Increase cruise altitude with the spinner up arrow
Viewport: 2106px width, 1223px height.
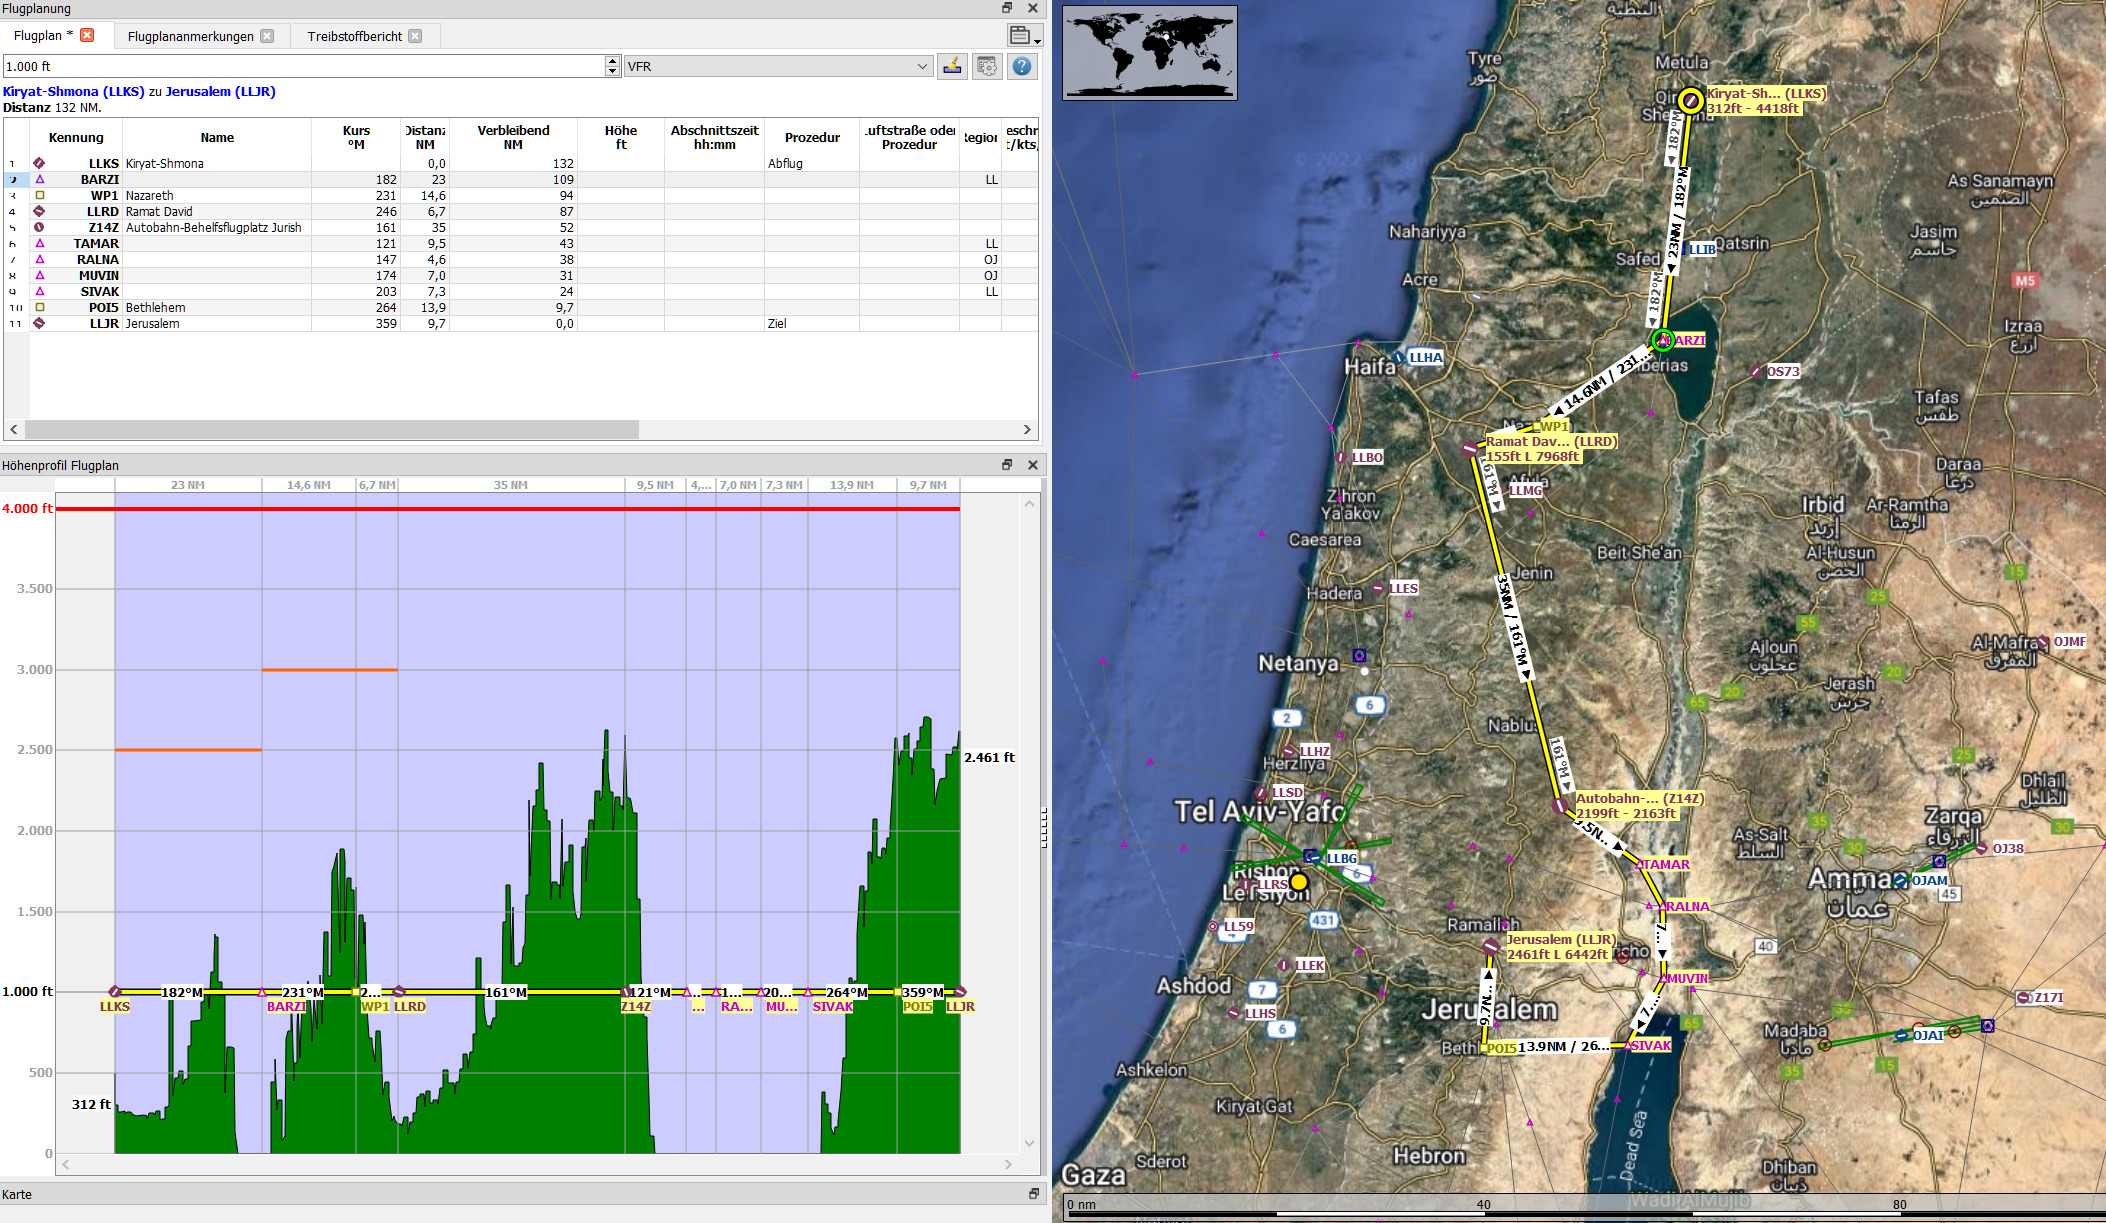612,61
